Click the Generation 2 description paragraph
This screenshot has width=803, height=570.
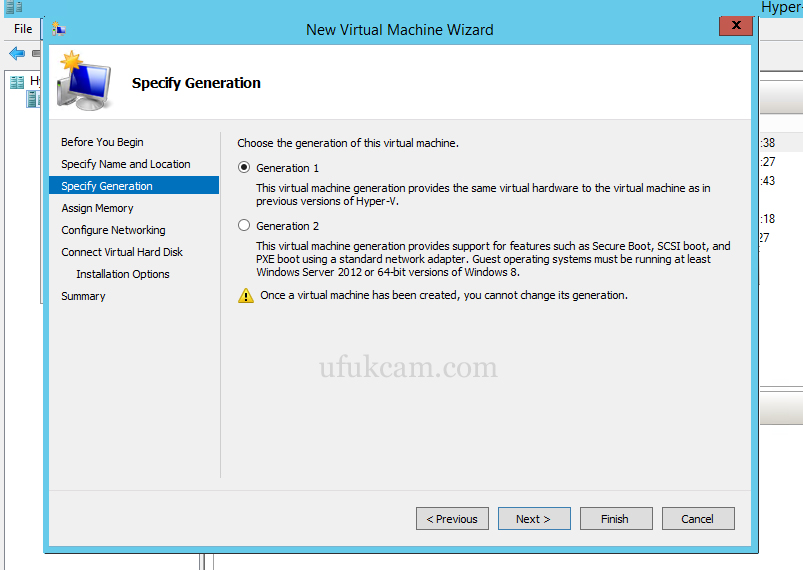click(493, 259)
